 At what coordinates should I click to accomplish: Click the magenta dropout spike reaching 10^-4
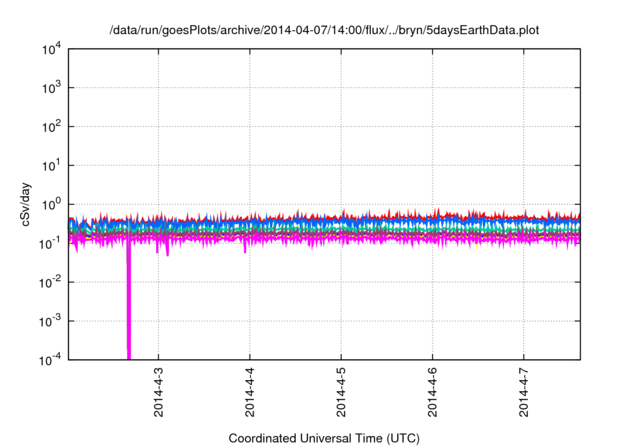click(x=129, y=302)
